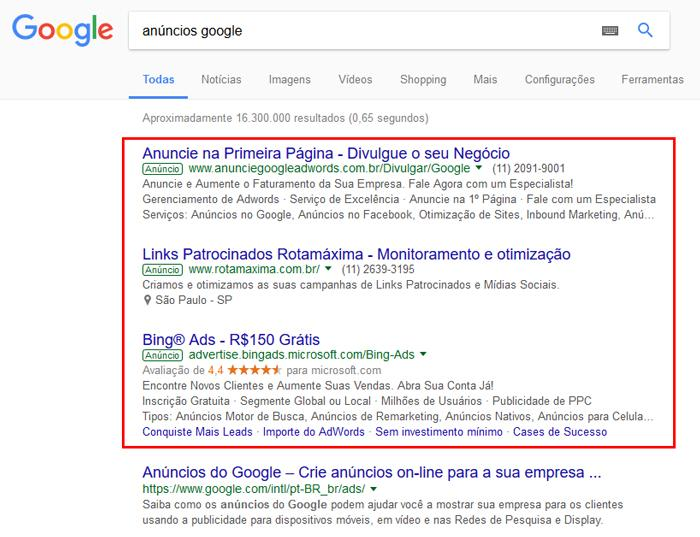Click the São Paulo location pin icon
This screenshot has height=537, width=700.
(147, 300)
